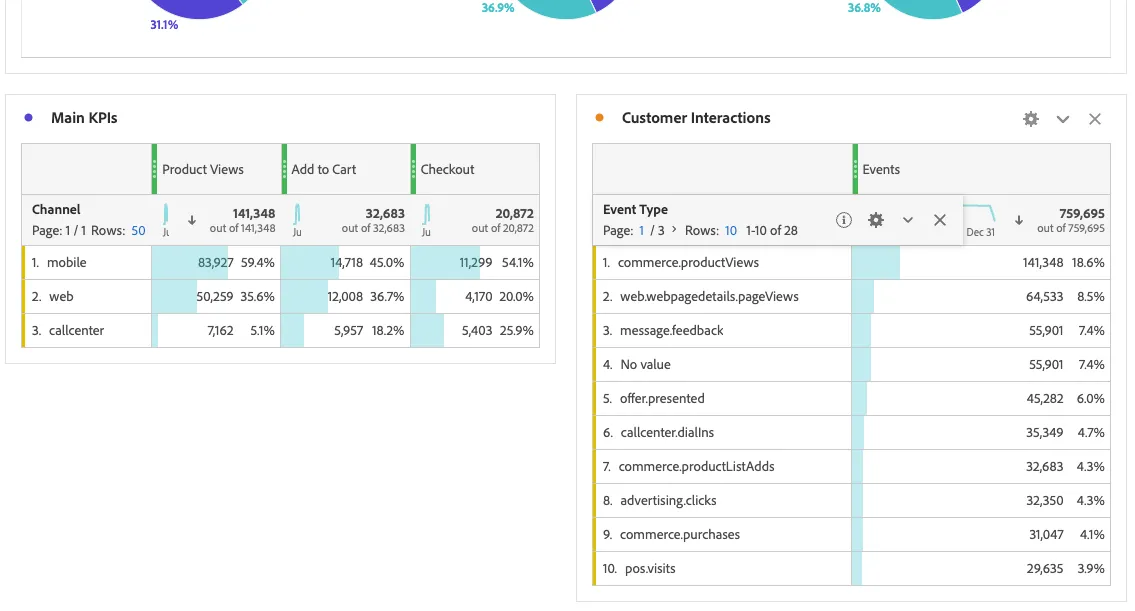Viewport: 1135px width, 611px height.
Task: Remove the Event Type dimension
Action: 940,220
